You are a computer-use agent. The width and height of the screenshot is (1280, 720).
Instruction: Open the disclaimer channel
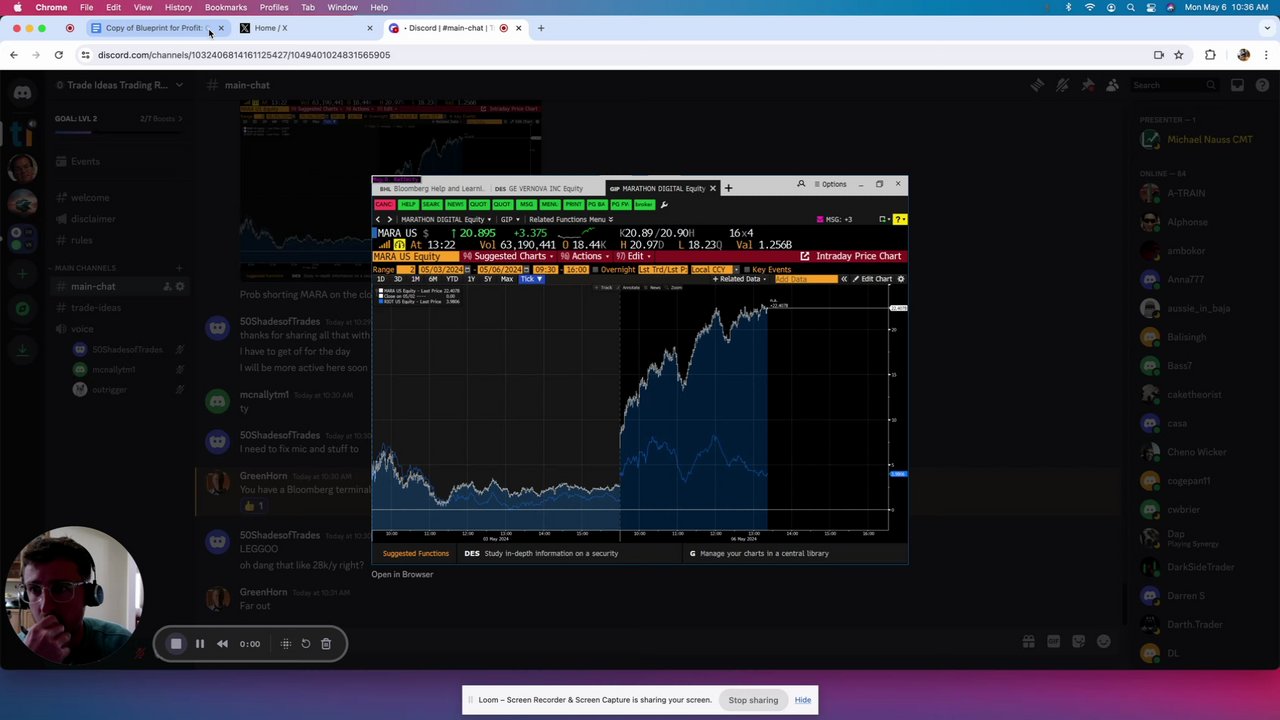[x=93, y=219]
